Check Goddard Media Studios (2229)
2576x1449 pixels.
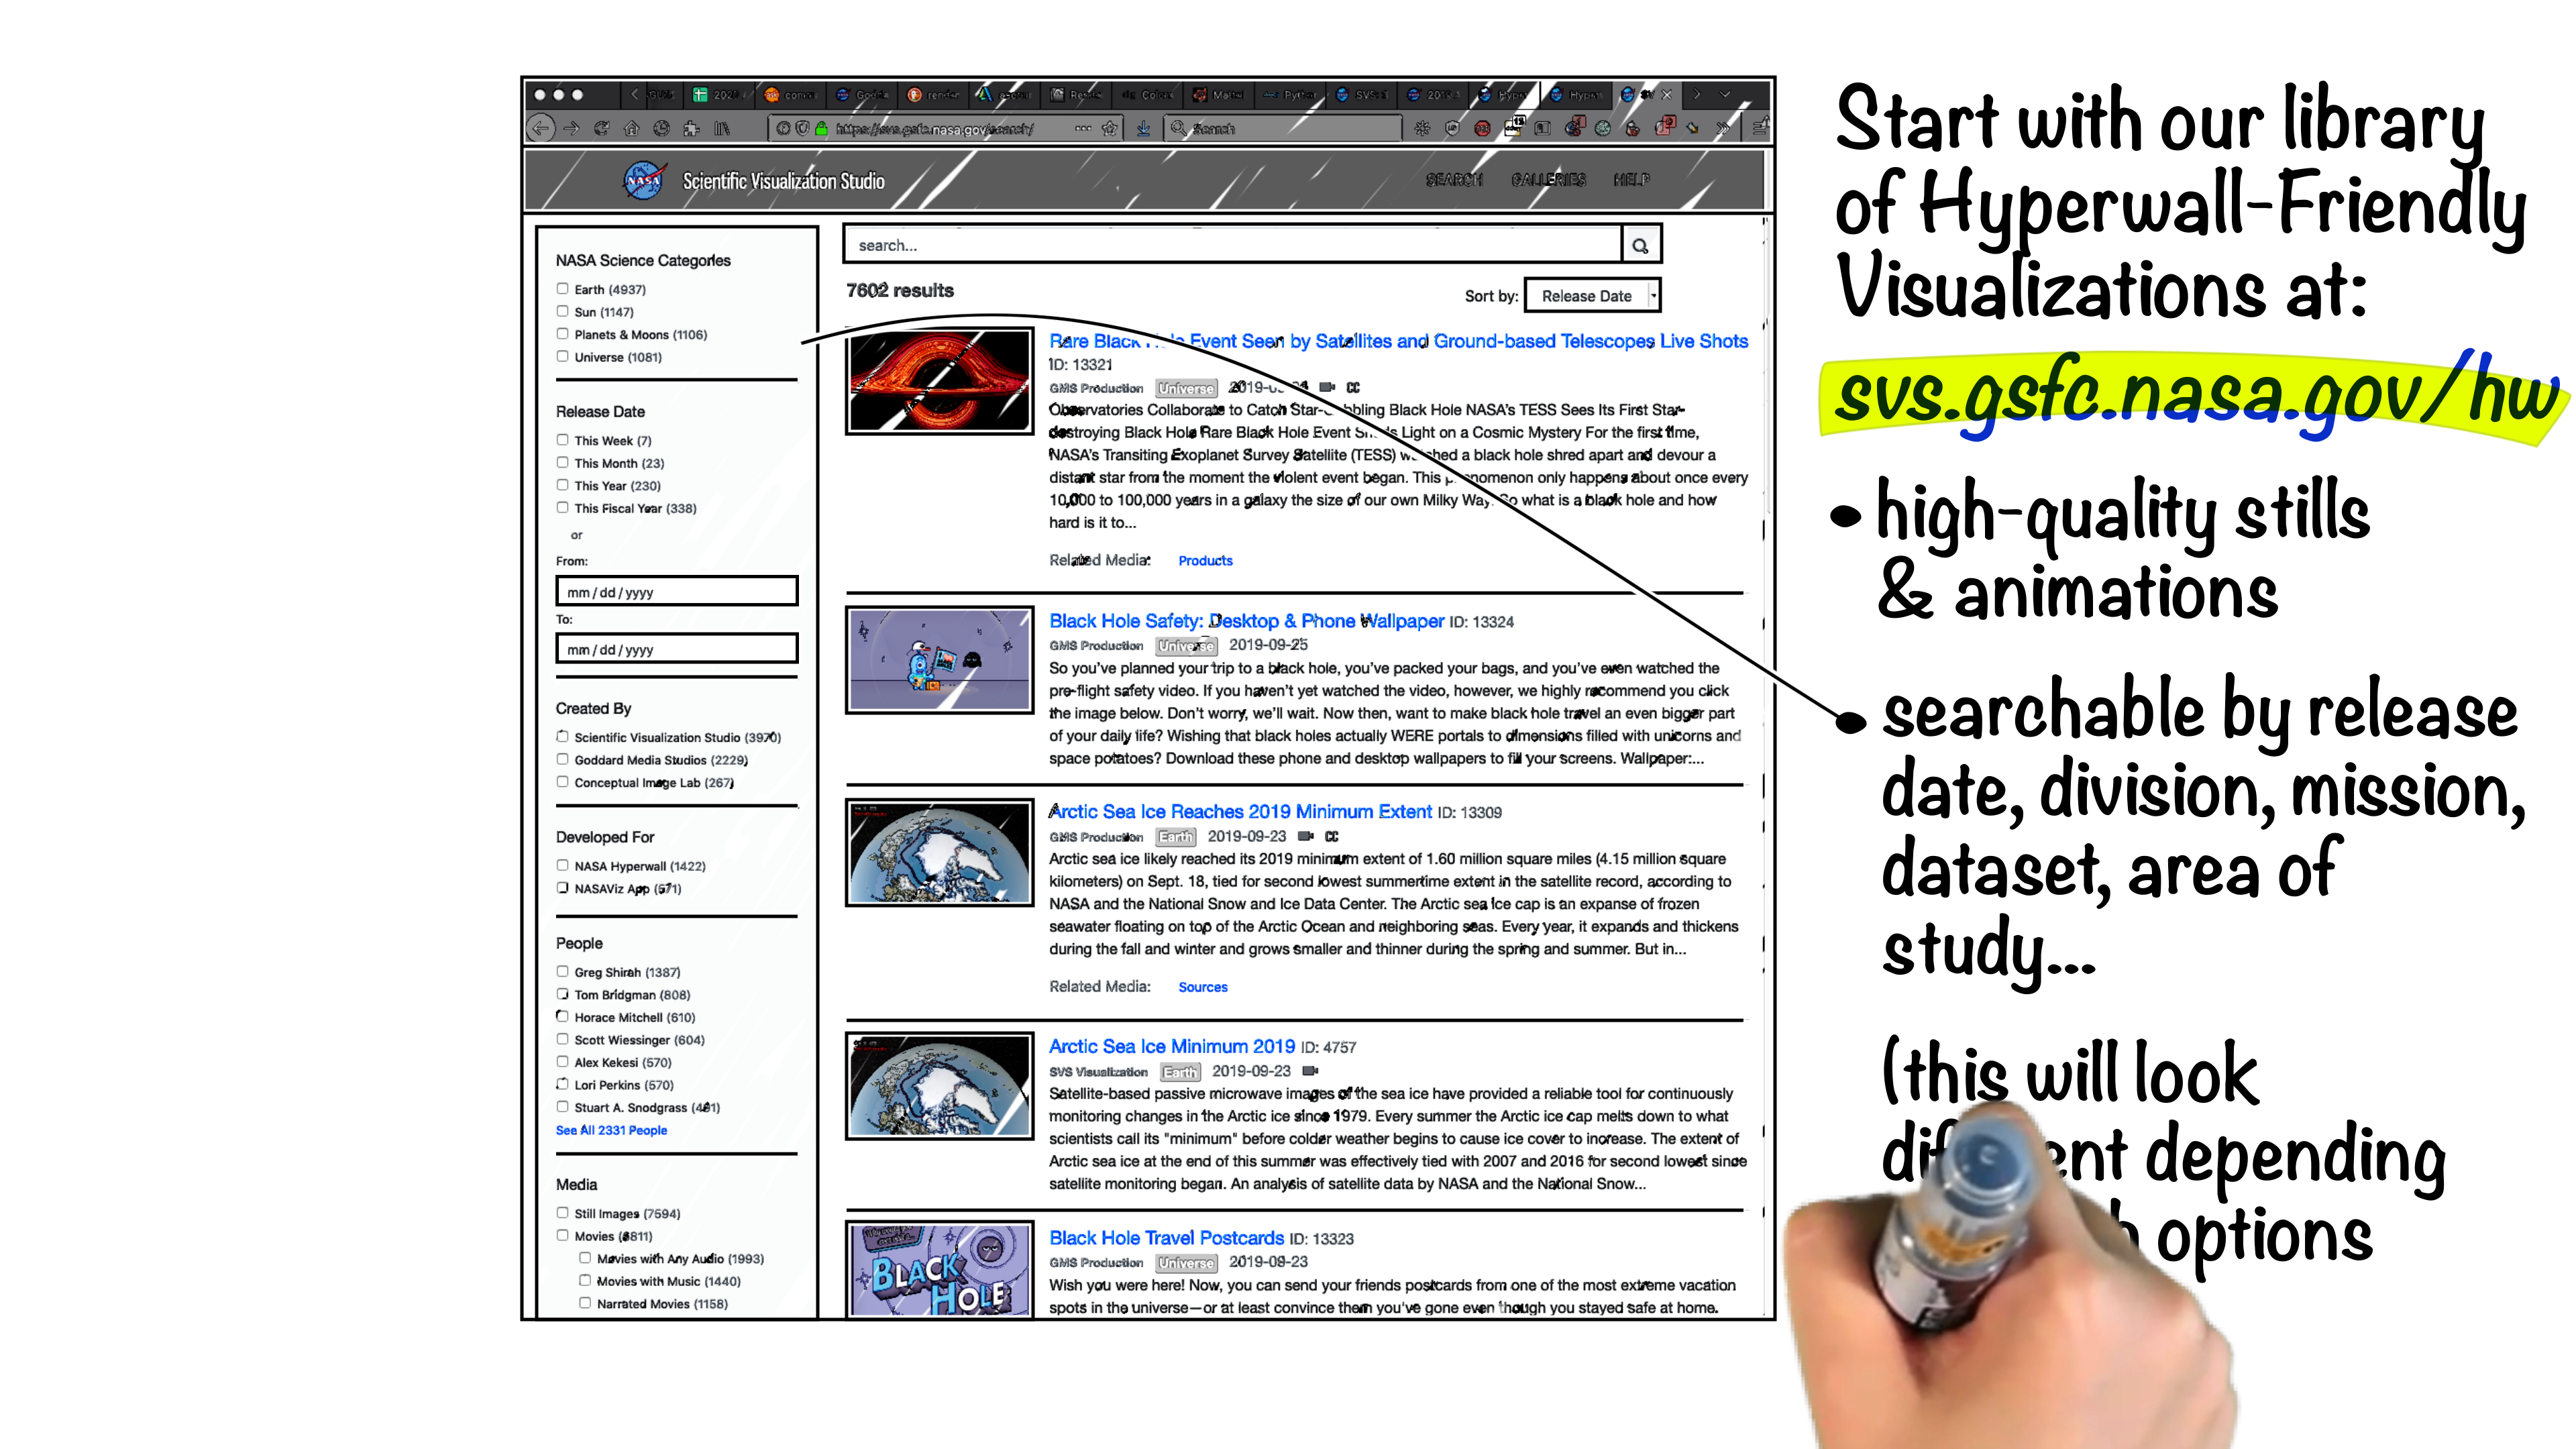pos(562,759)
